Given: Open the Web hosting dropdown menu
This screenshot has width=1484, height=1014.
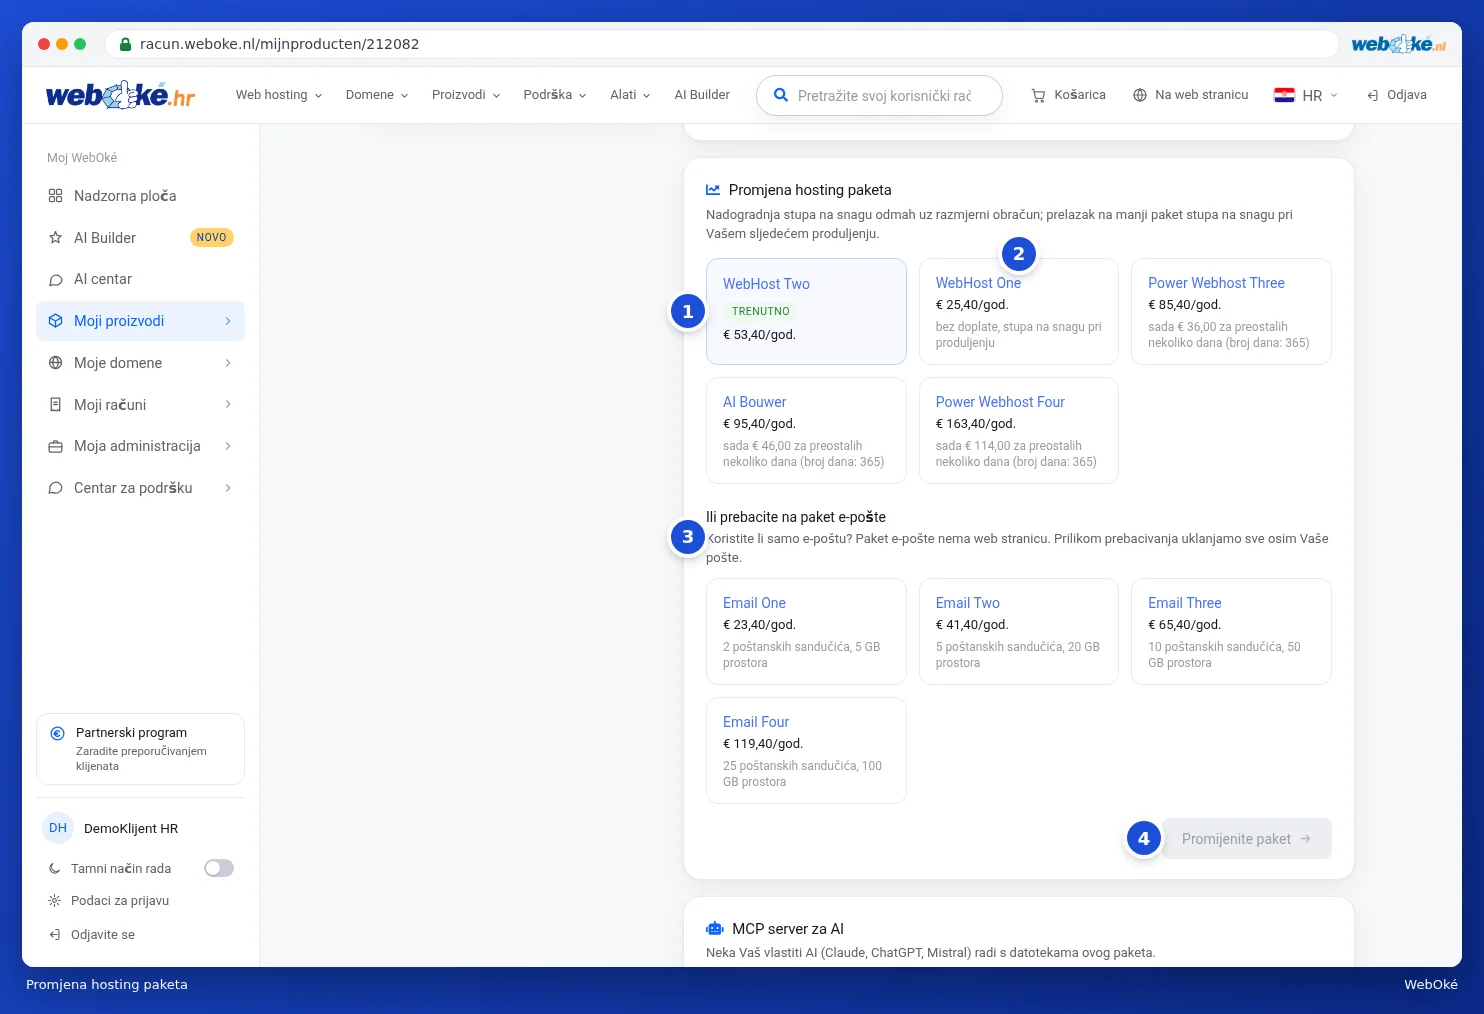Looking at the screenshot, I should pos(279,95).
